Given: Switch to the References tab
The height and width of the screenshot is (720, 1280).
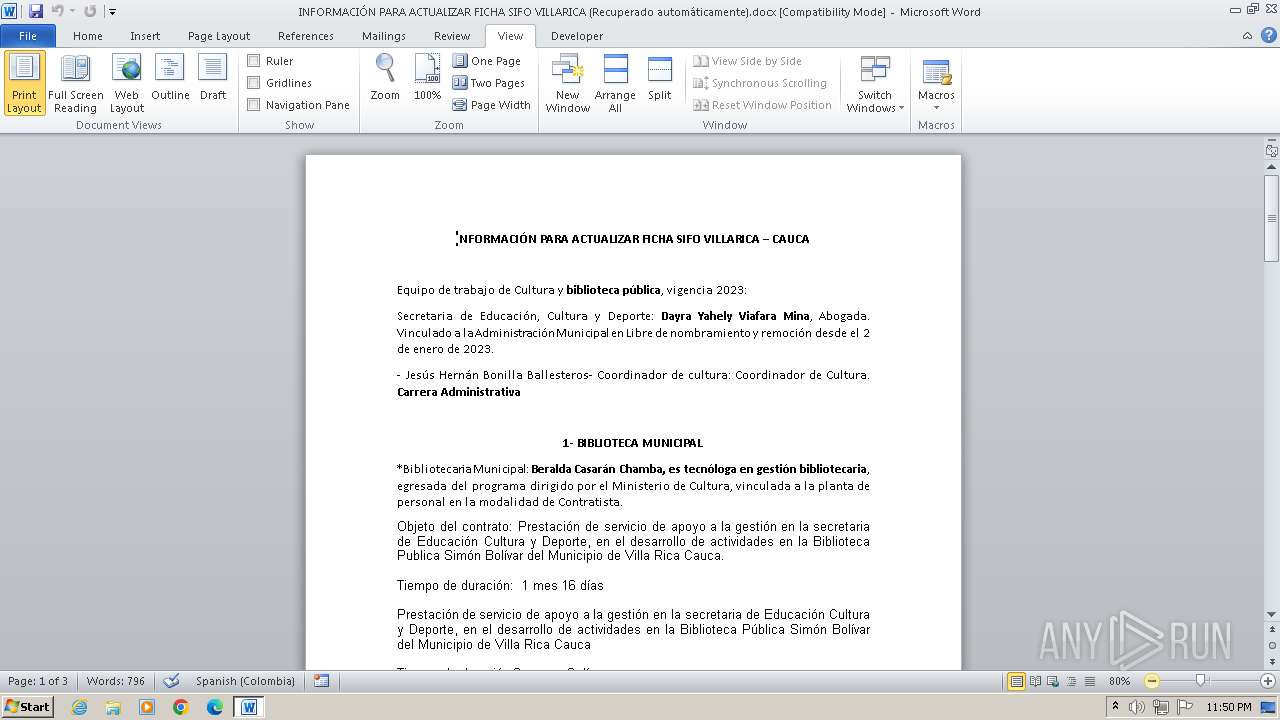Looking at the screenshot, I should coord(306,36).
